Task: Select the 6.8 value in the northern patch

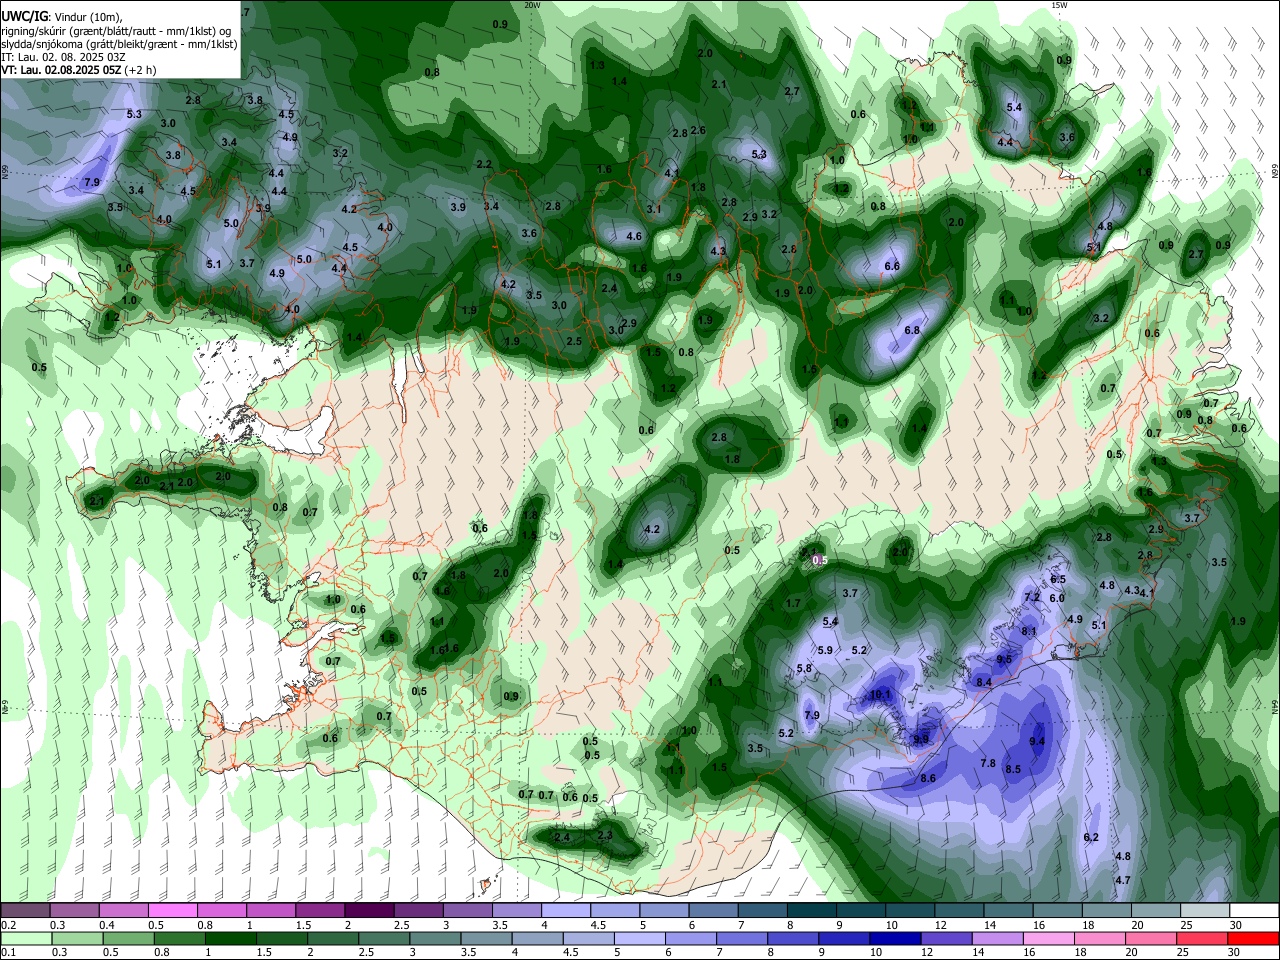Action: 912,330
